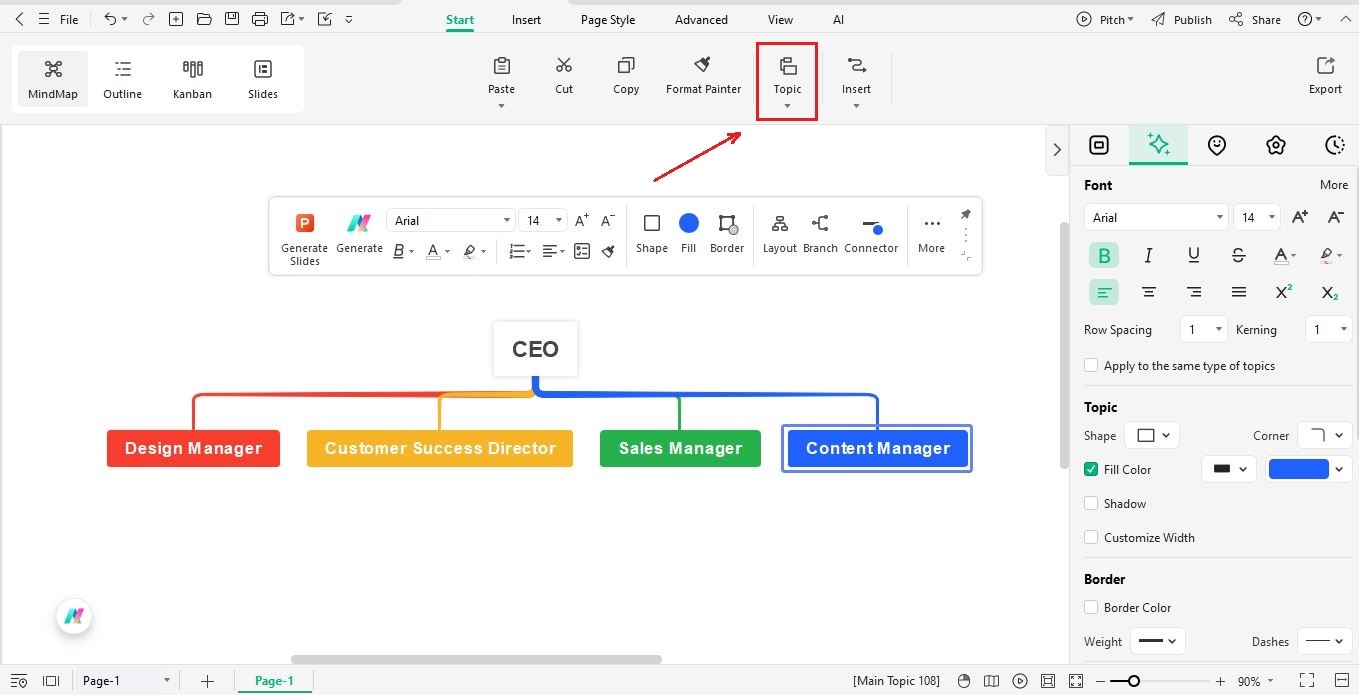Viewport: 1359px width, 695px height.
Task: Open the Format Painter tool
Action: pos(703,75)
